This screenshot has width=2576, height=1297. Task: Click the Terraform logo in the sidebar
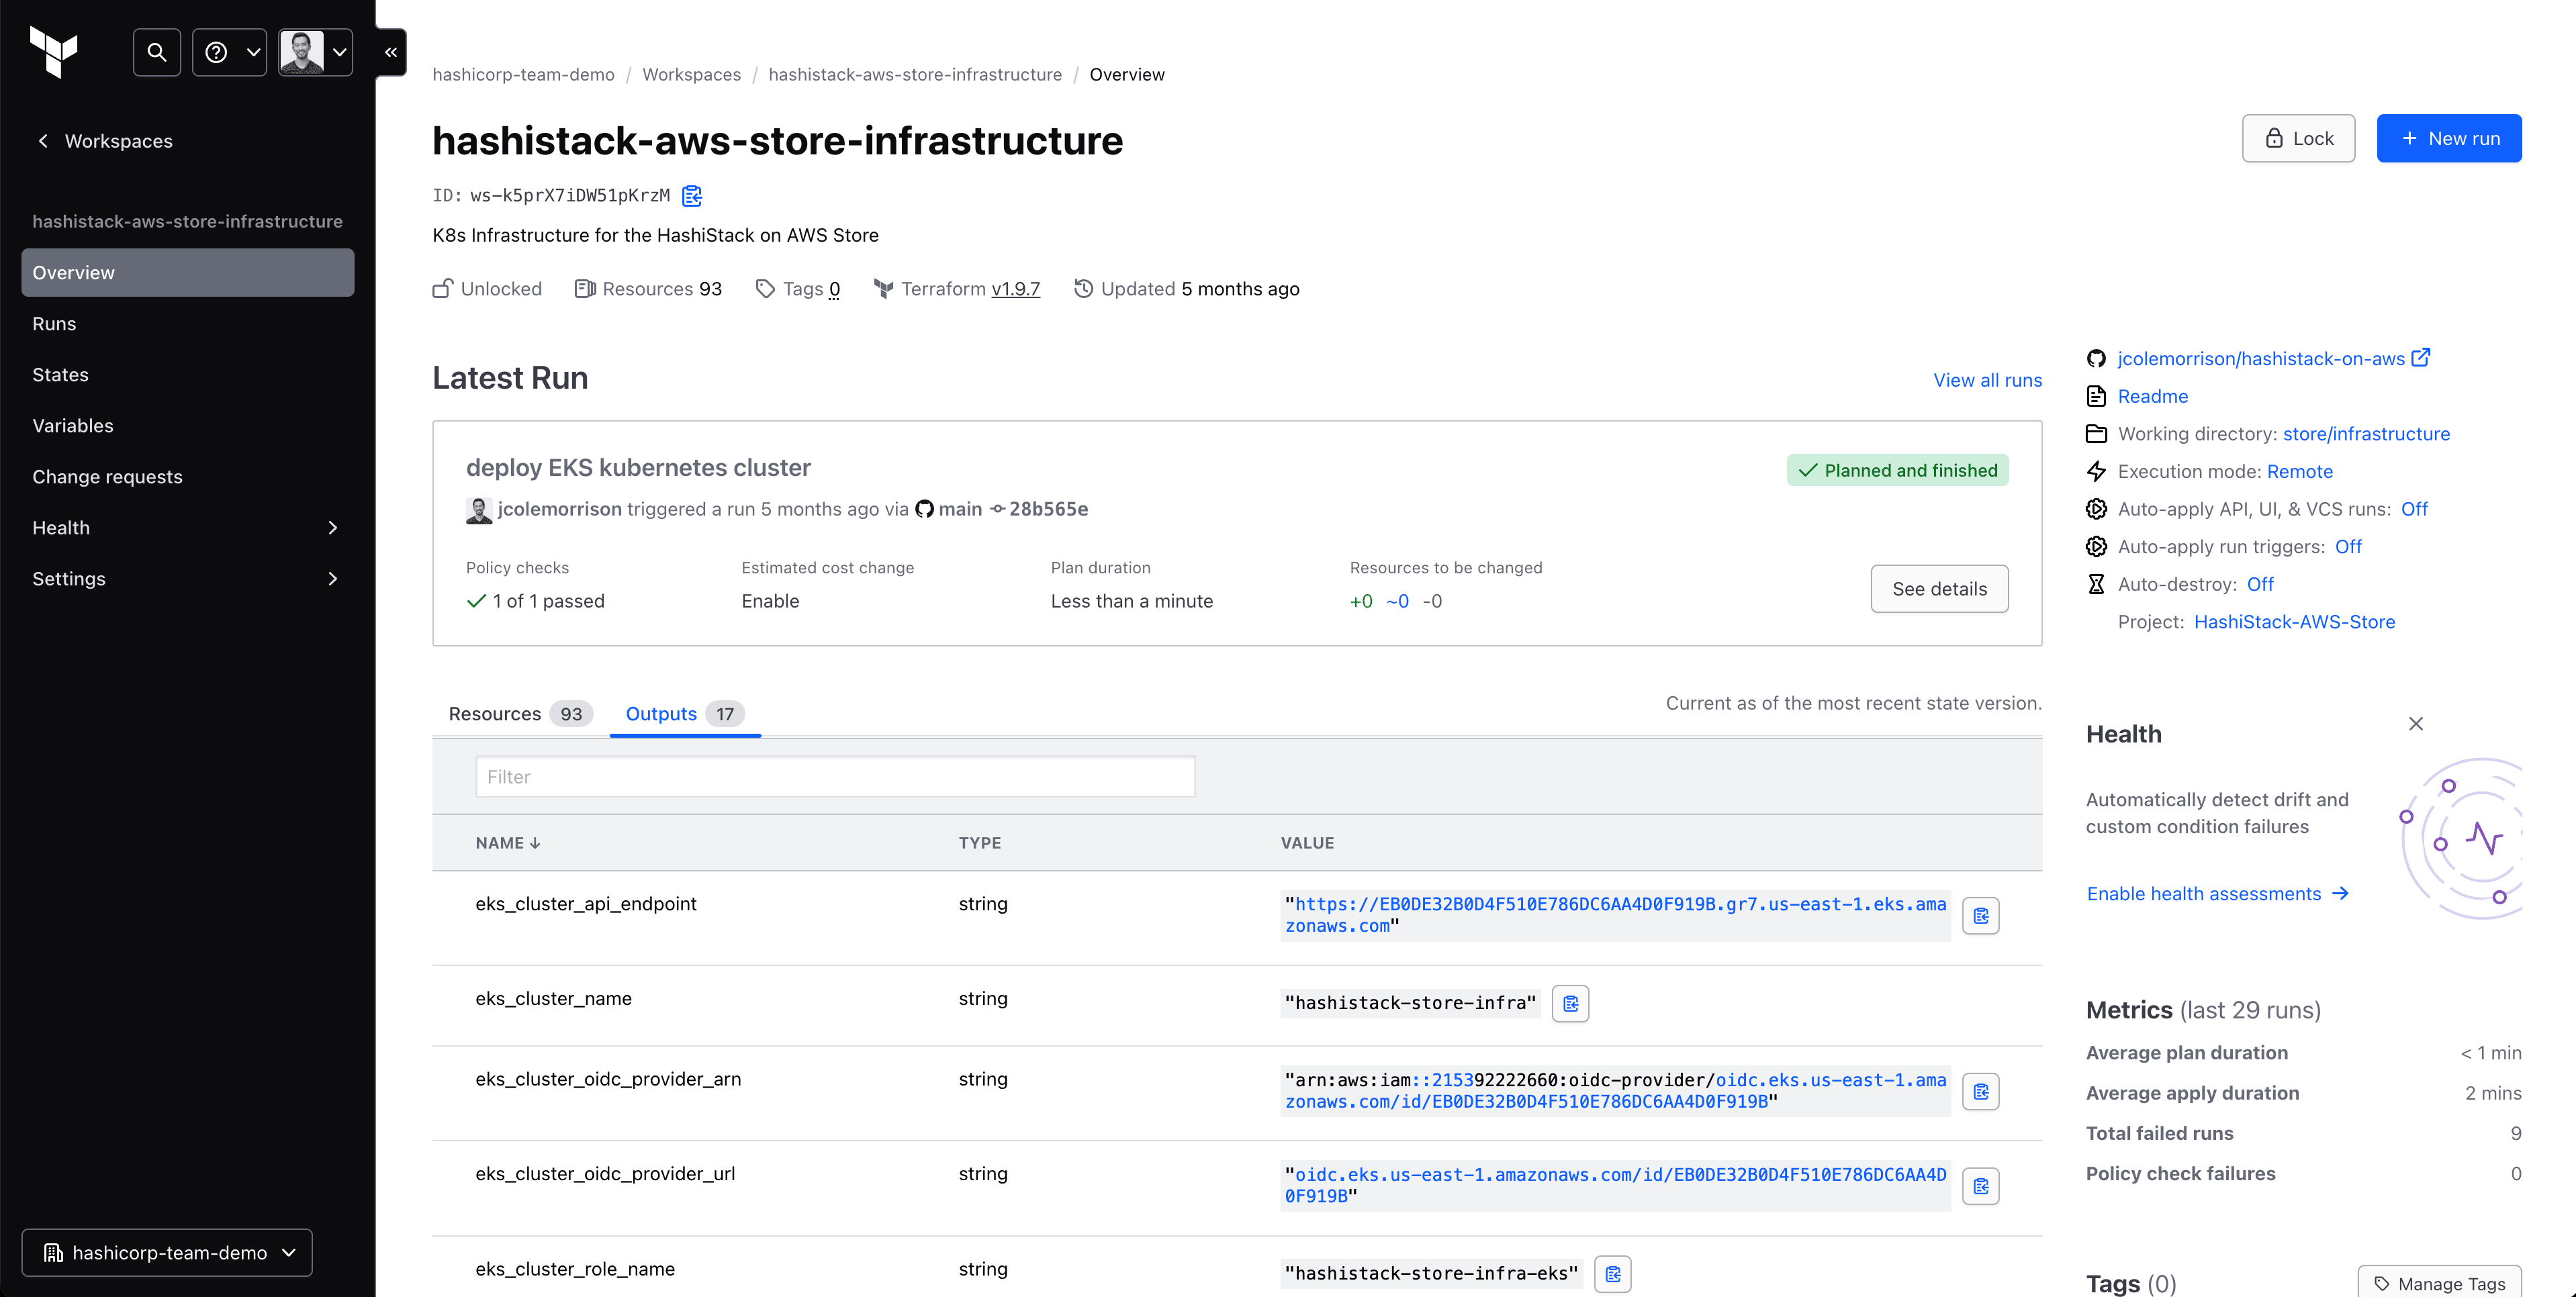[54, 51]
